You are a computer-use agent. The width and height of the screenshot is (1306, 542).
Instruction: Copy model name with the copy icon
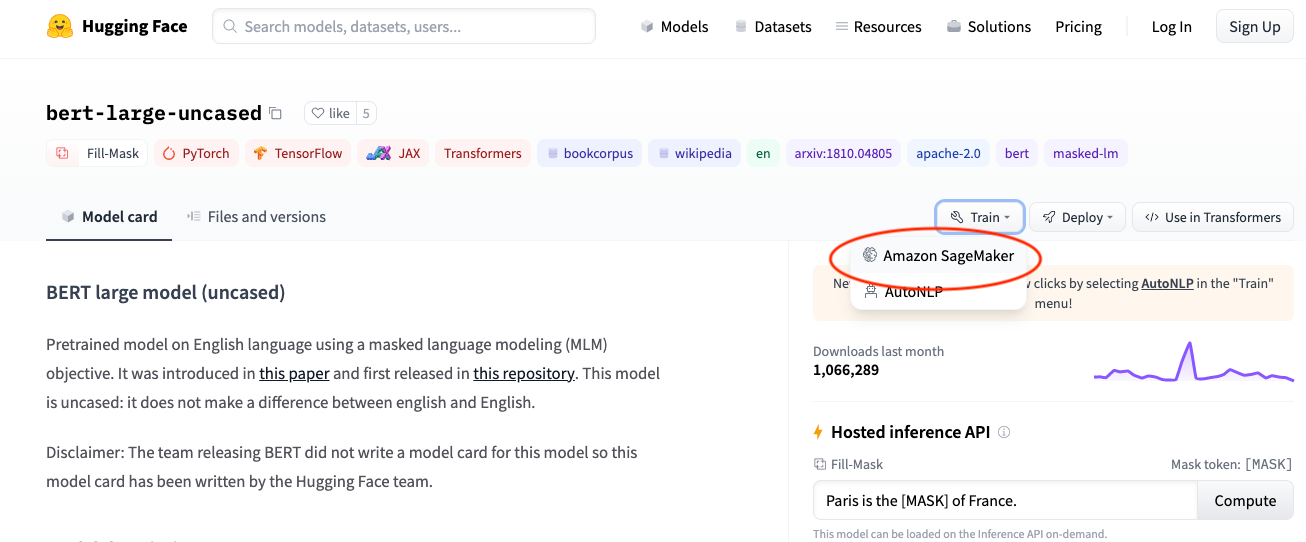[276, 114]
